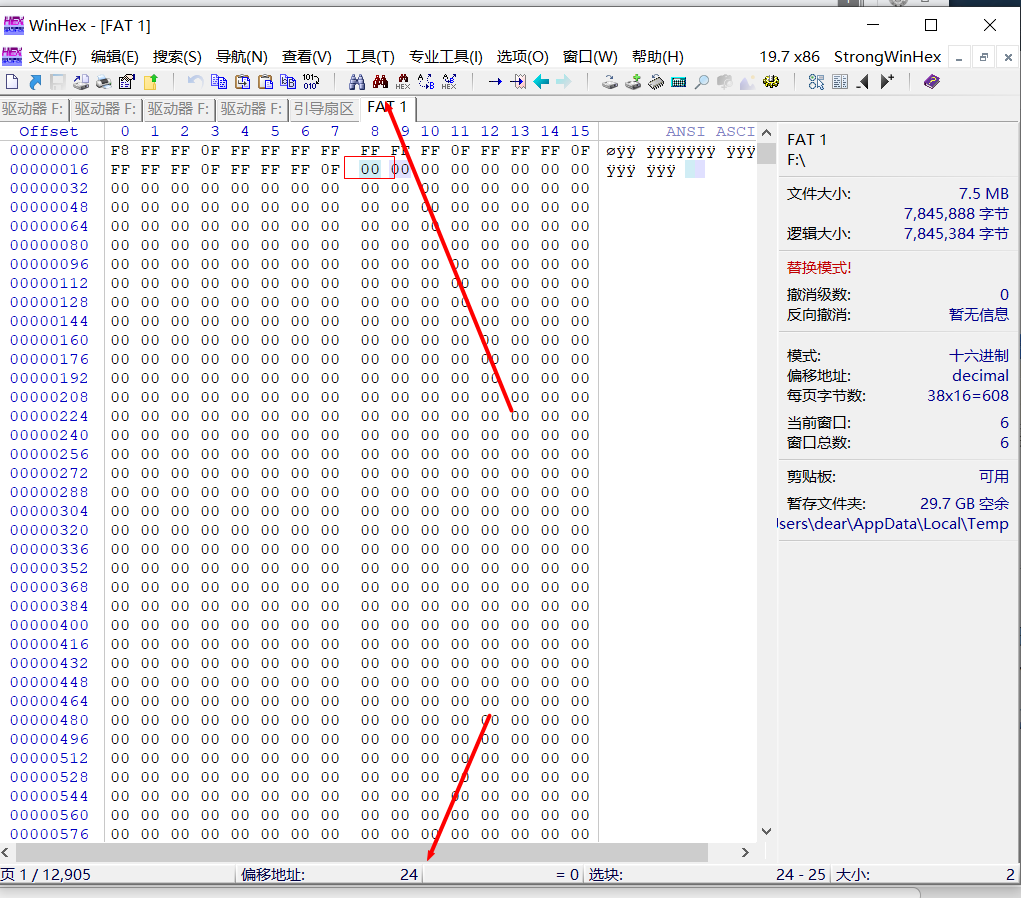This screenshot has width=1021, height=898.
Task: Open the RAM editor chip icon
Action: click(x=655, y=82)
